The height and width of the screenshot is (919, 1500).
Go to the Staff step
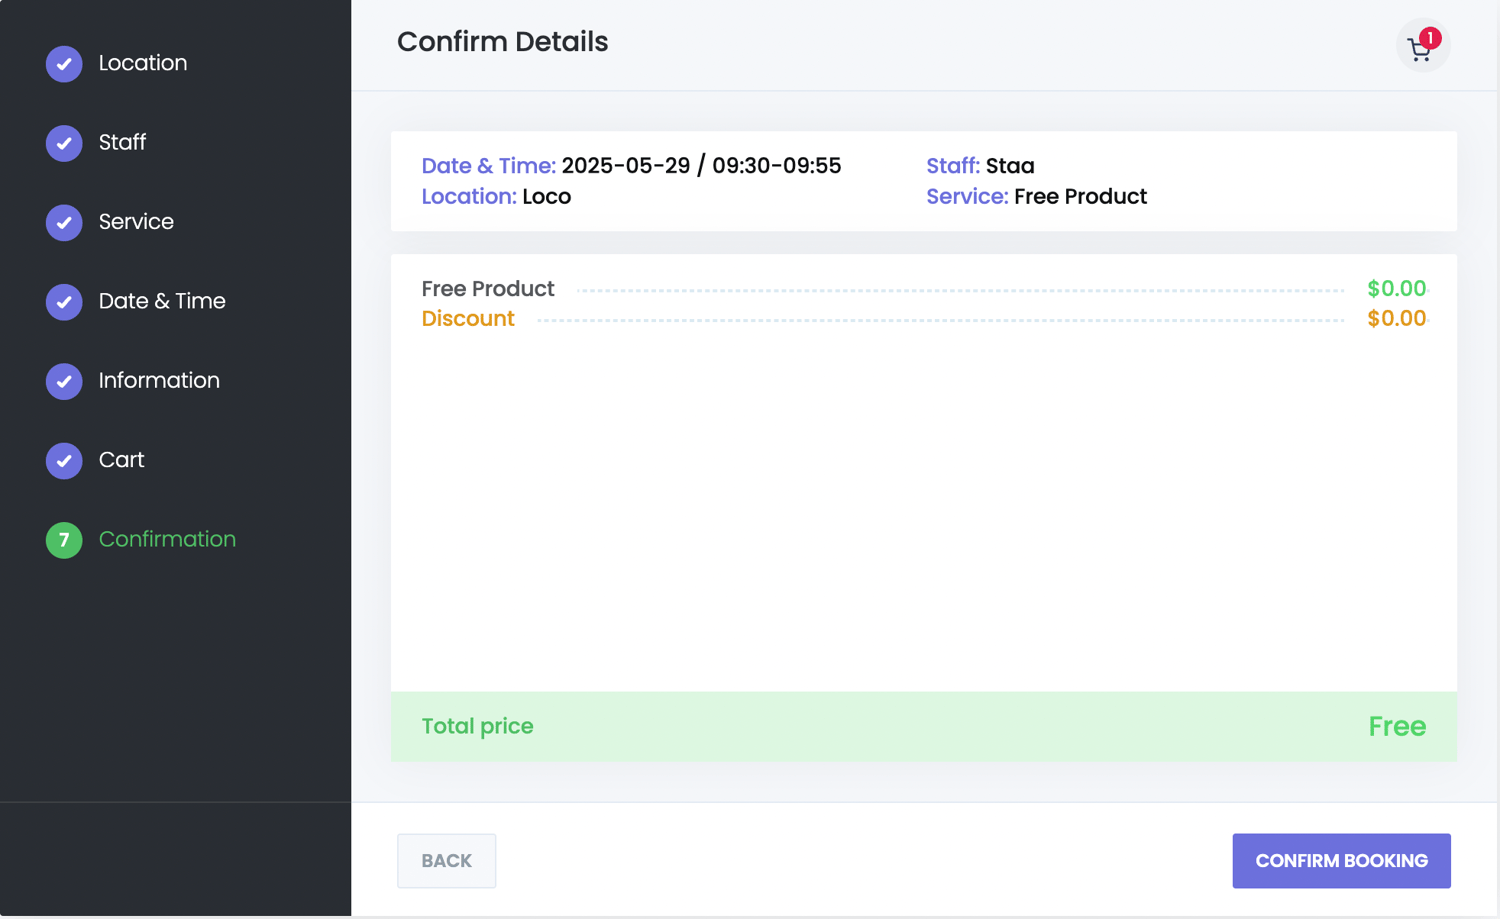pos(122,142)
